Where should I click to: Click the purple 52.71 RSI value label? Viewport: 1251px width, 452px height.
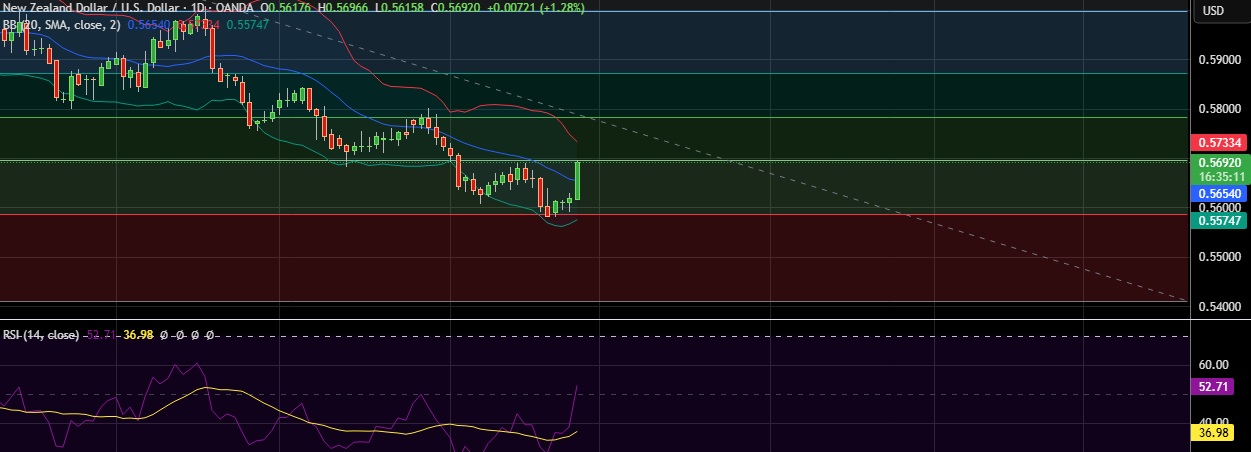pyautogui.click(x=1218, y=385)
